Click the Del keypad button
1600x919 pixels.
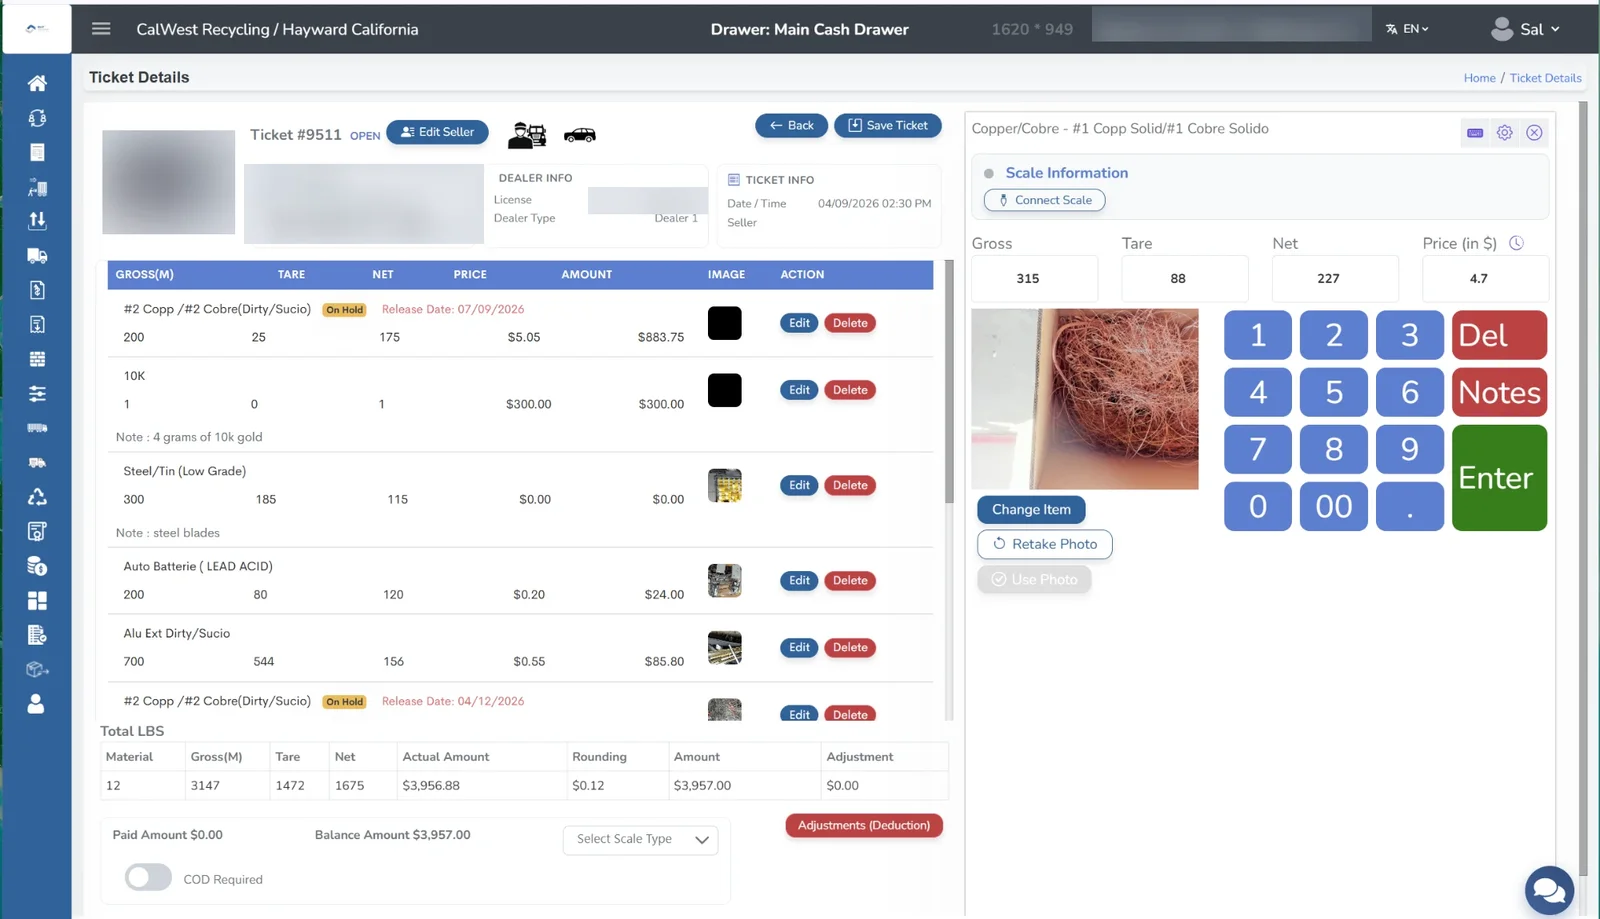pos(1499,335)
